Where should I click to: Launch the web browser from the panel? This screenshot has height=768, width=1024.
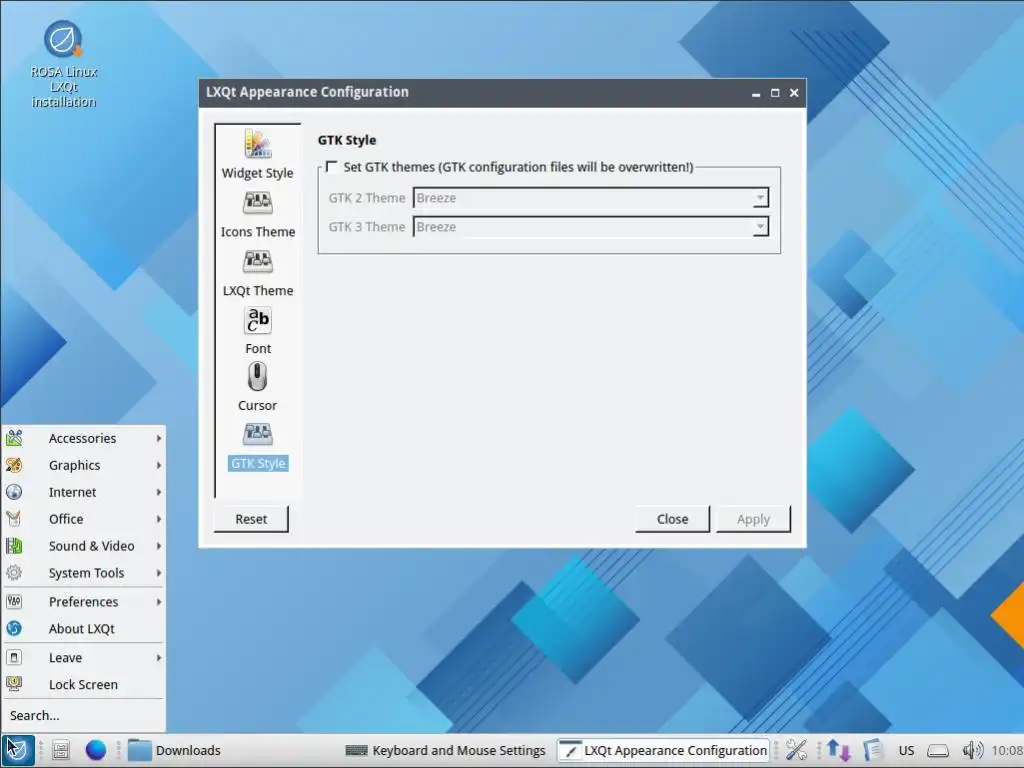pyautogui.click(x=95, y=750)
